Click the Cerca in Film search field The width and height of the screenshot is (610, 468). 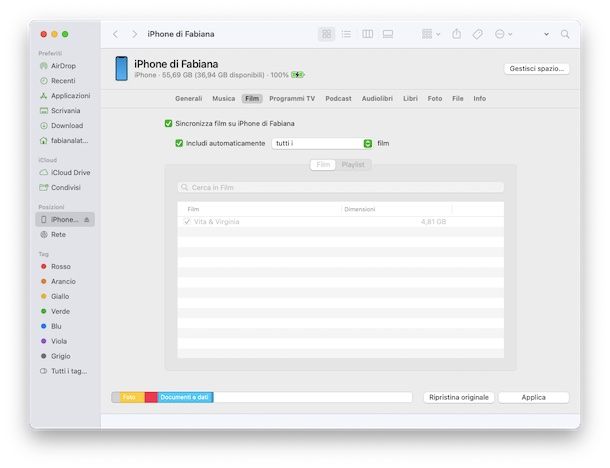[340, 188]
